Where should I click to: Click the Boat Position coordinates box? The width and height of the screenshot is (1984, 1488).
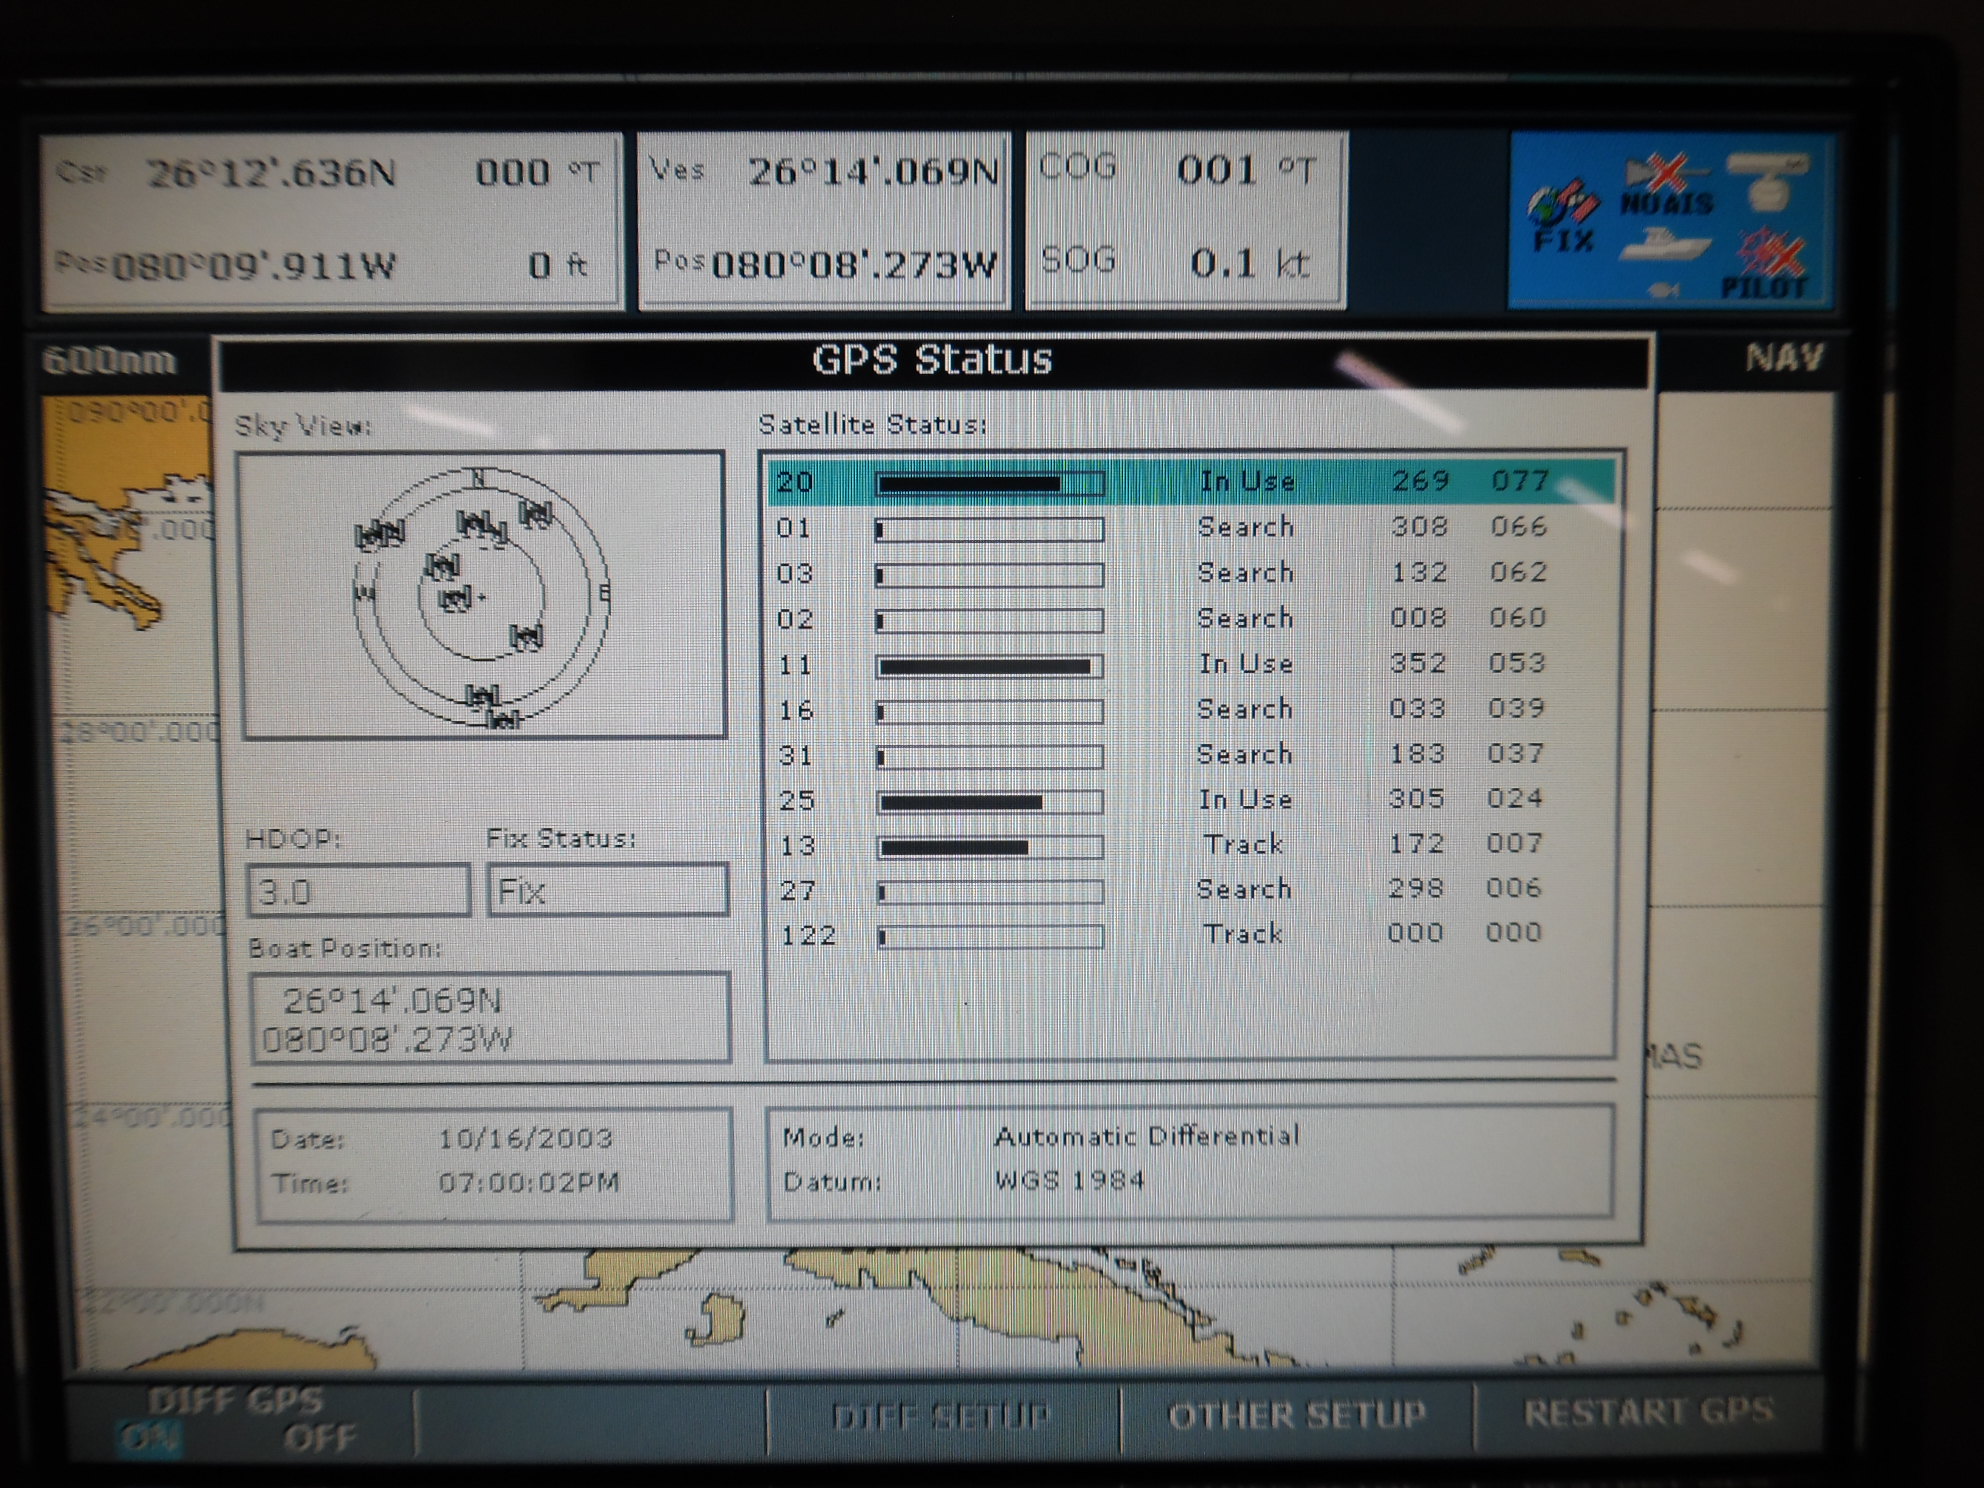[489, 1019]
